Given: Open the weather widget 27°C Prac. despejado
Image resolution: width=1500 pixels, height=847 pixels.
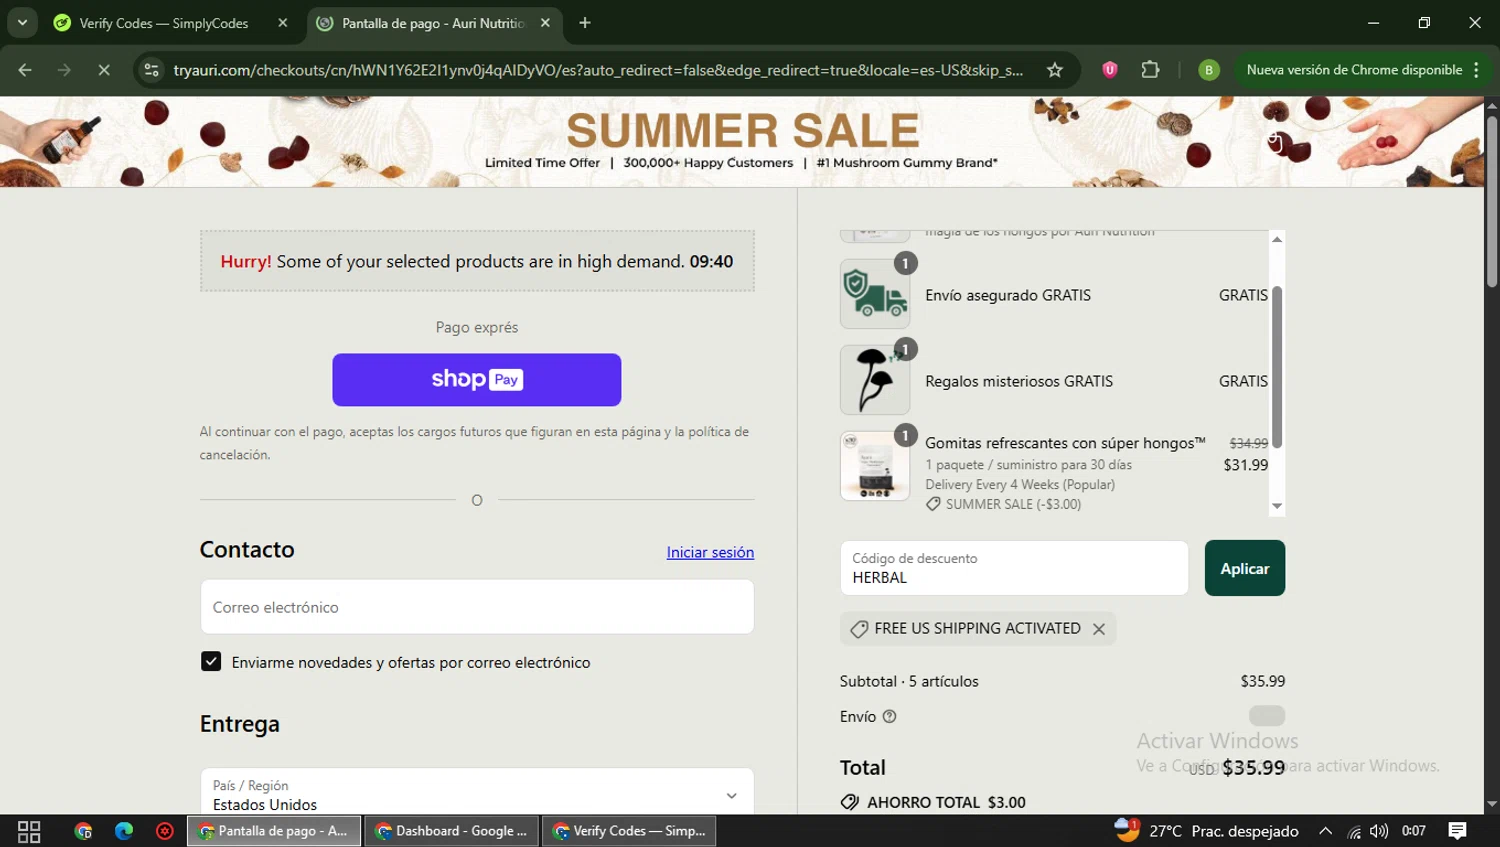Looking at the screenshot, I should click(1206, 831).
